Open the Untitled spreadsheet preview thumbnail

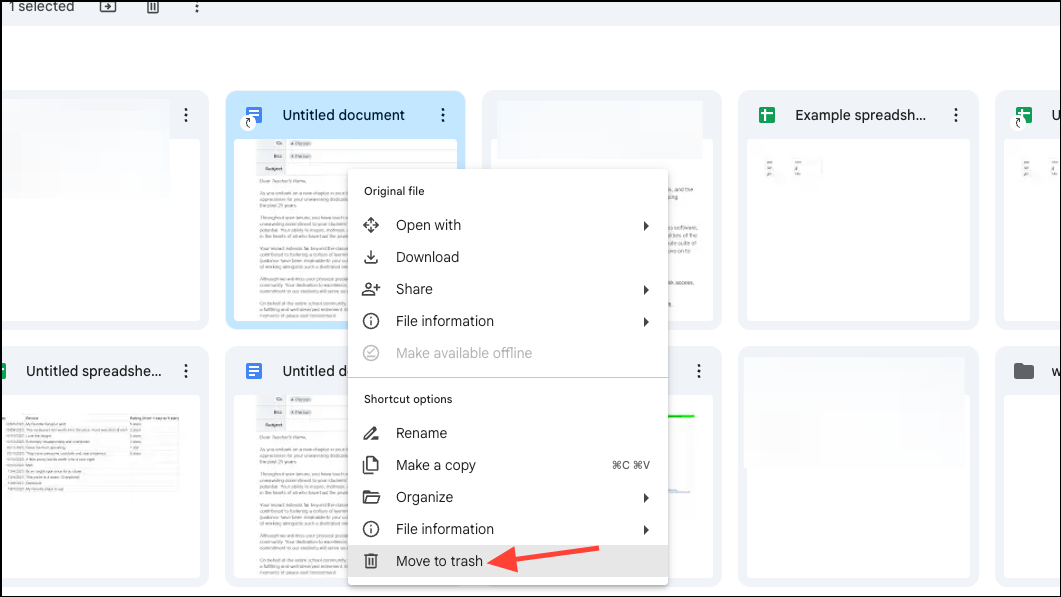[99, 487]
